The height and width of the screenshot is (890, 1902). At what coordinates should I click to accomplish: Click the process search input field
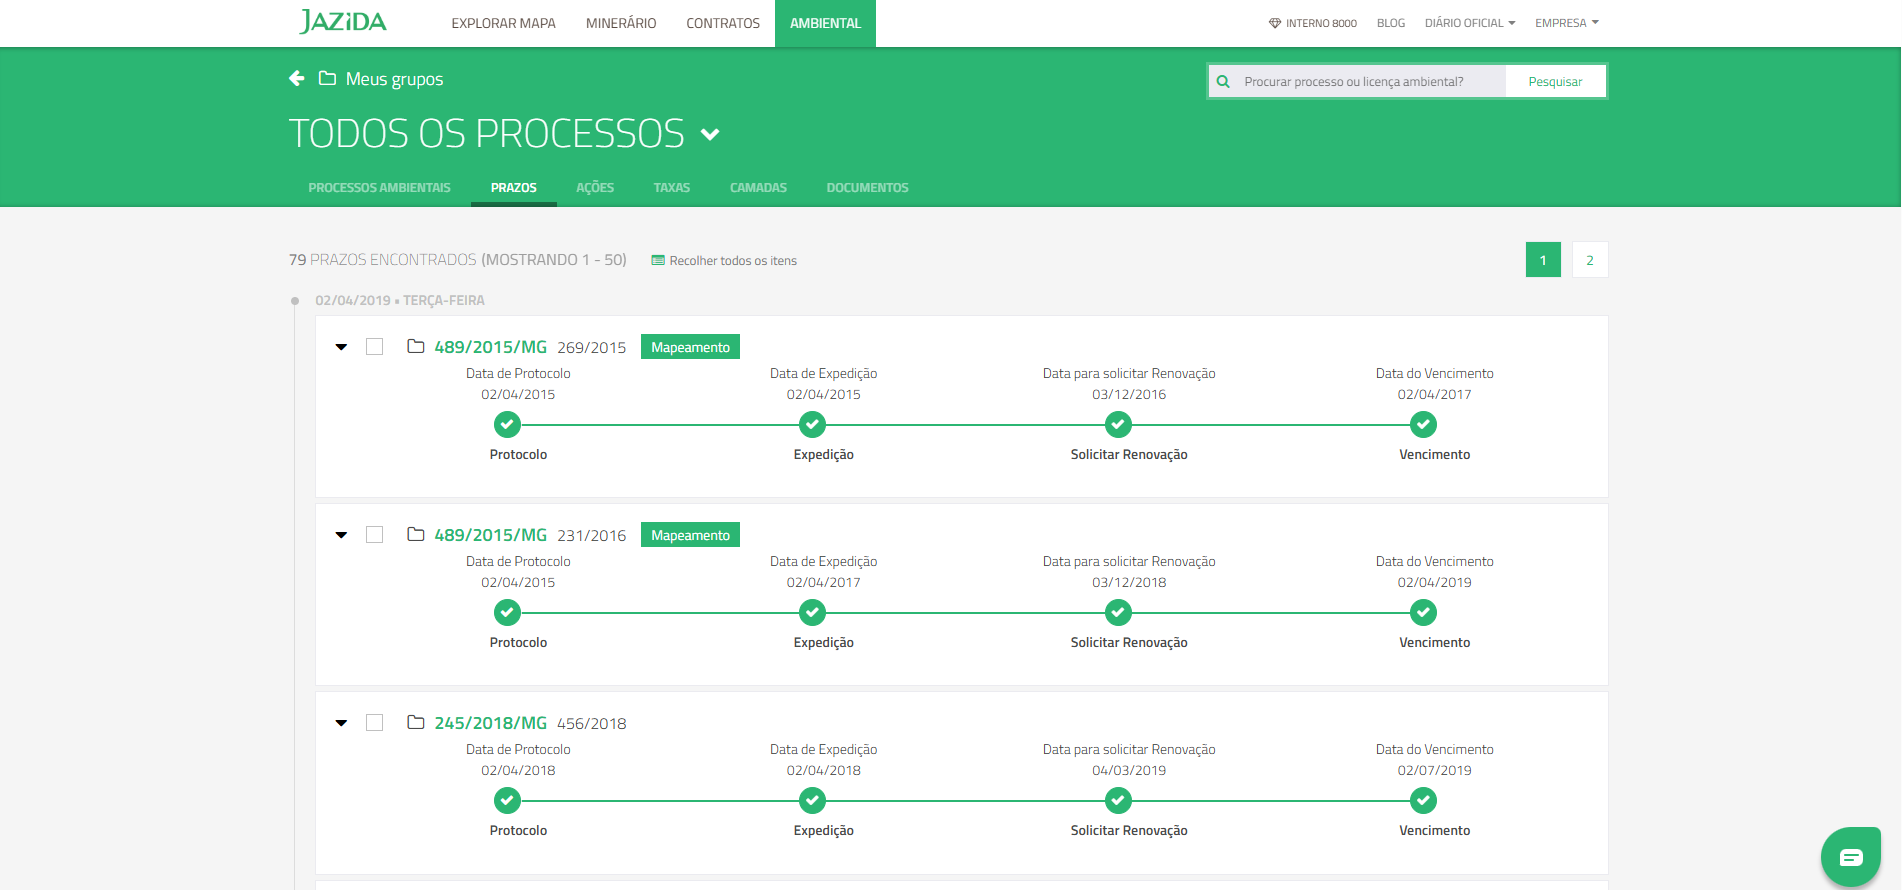1368,82
